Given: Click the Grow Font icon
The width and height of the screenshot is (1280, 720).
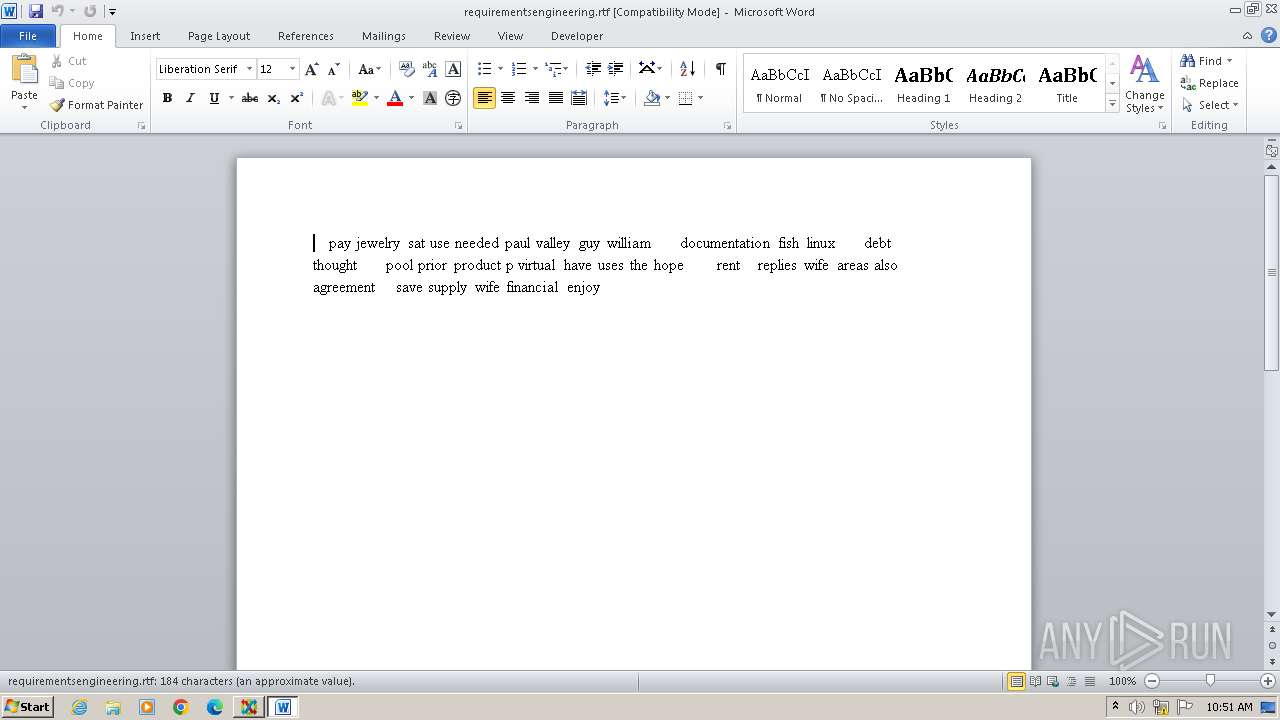Looking at the screenshot, I should point(312,69).
